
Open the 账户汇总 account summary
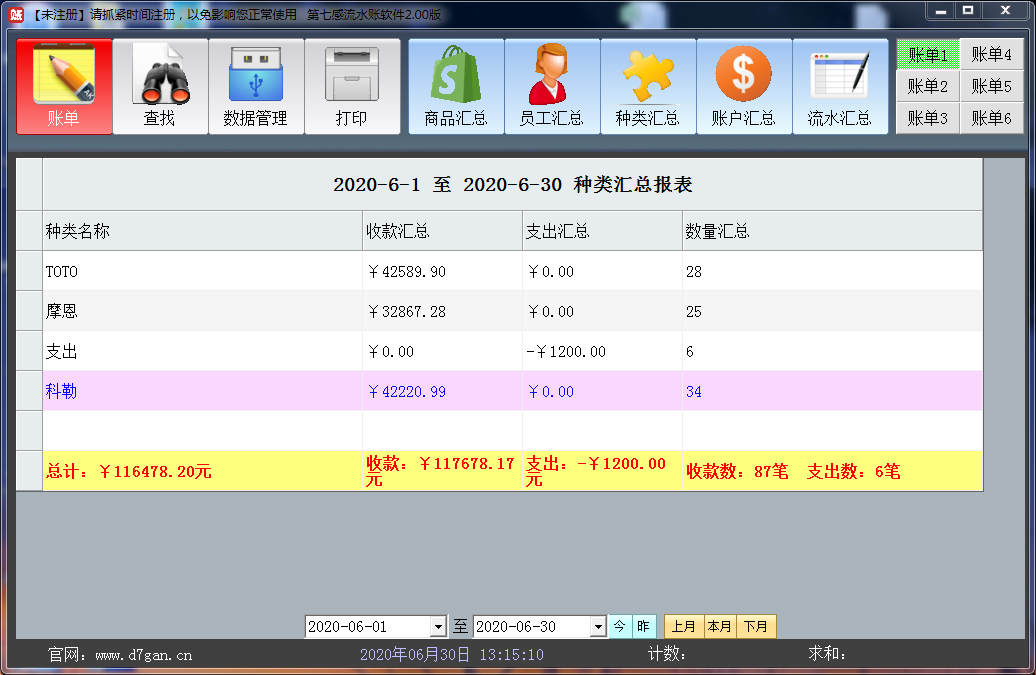[x=743, y=87]
